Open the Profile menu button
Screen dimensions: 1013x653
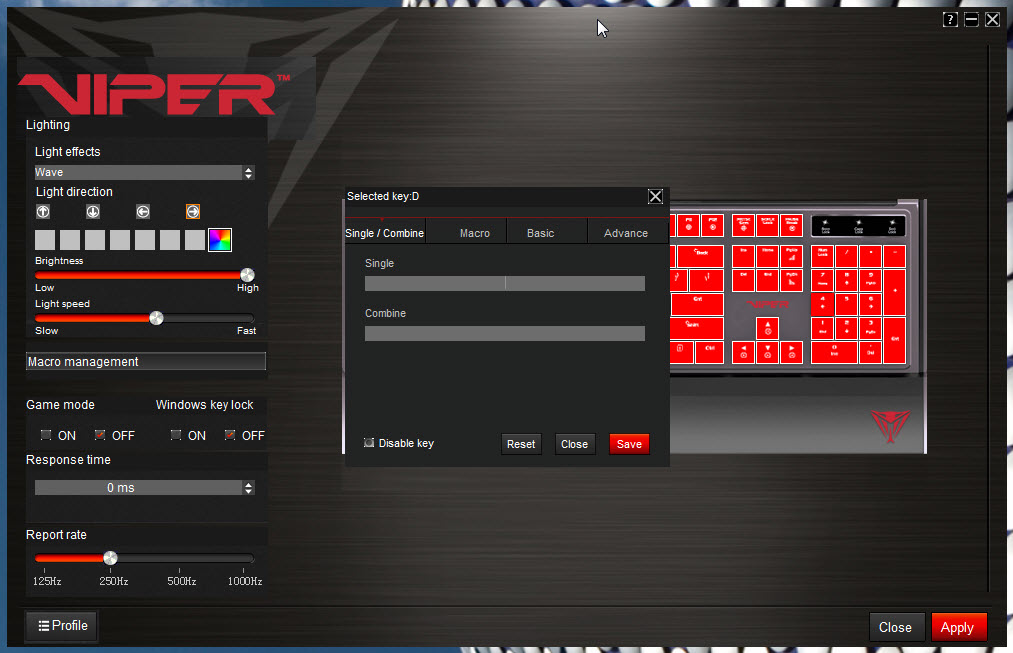click(62, 626)
